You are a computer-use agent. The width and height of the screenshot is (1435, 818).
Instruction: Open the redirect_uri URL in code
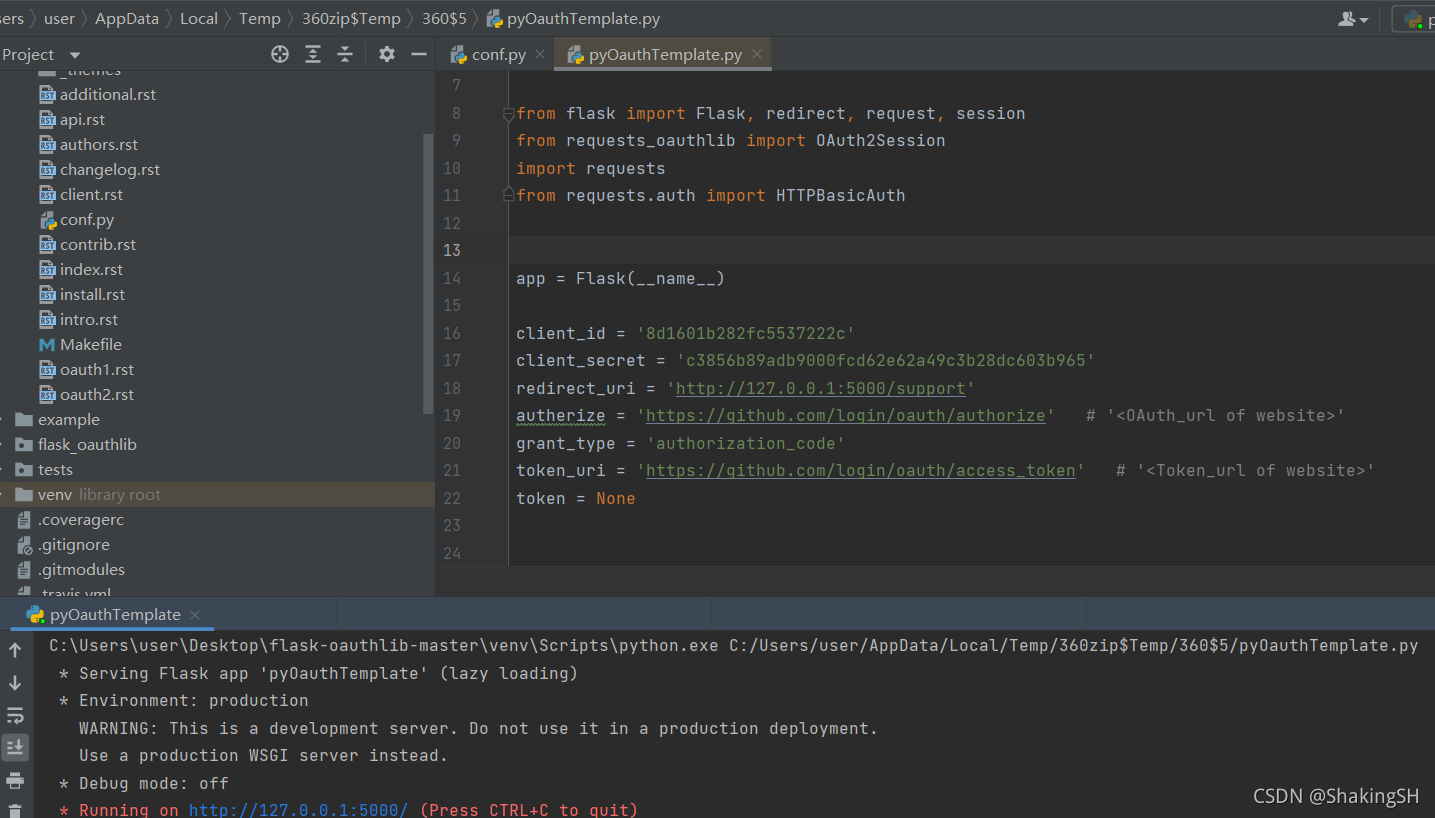tap(821, 388)
